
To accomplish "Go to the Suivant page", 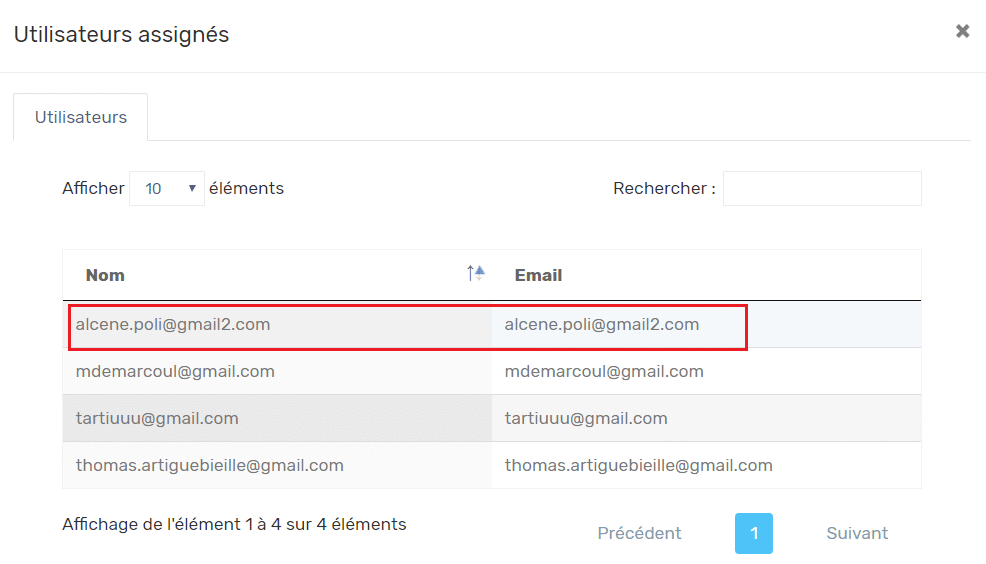I will [856, 533].
